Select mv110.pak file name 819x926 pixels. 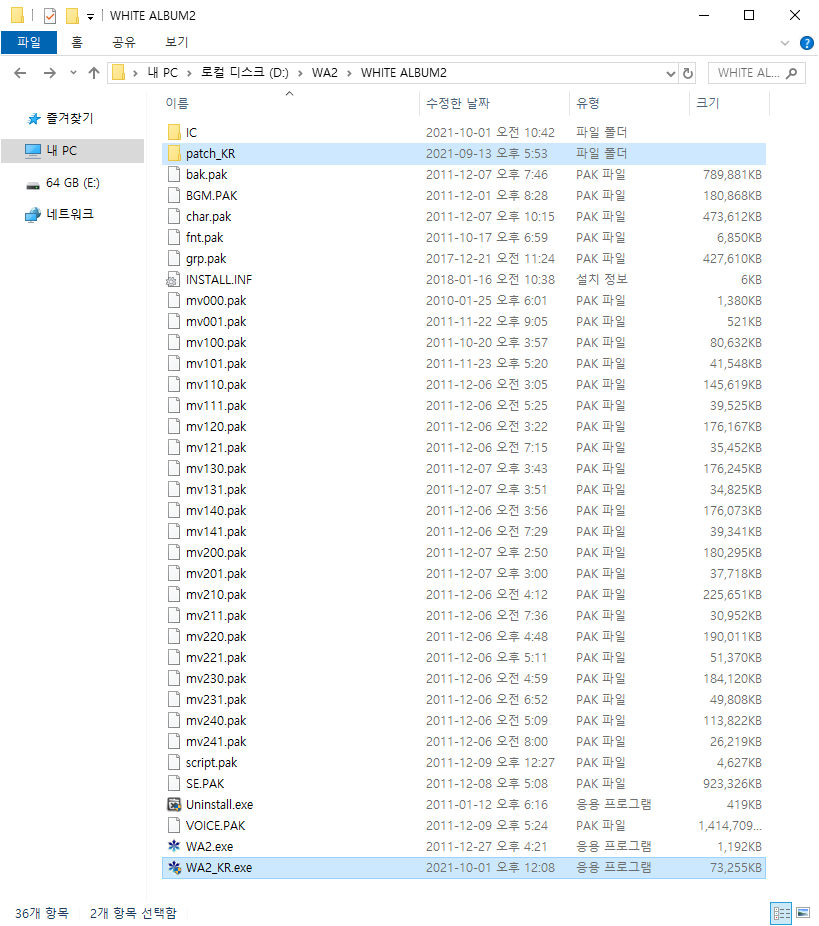coord(216,384)
